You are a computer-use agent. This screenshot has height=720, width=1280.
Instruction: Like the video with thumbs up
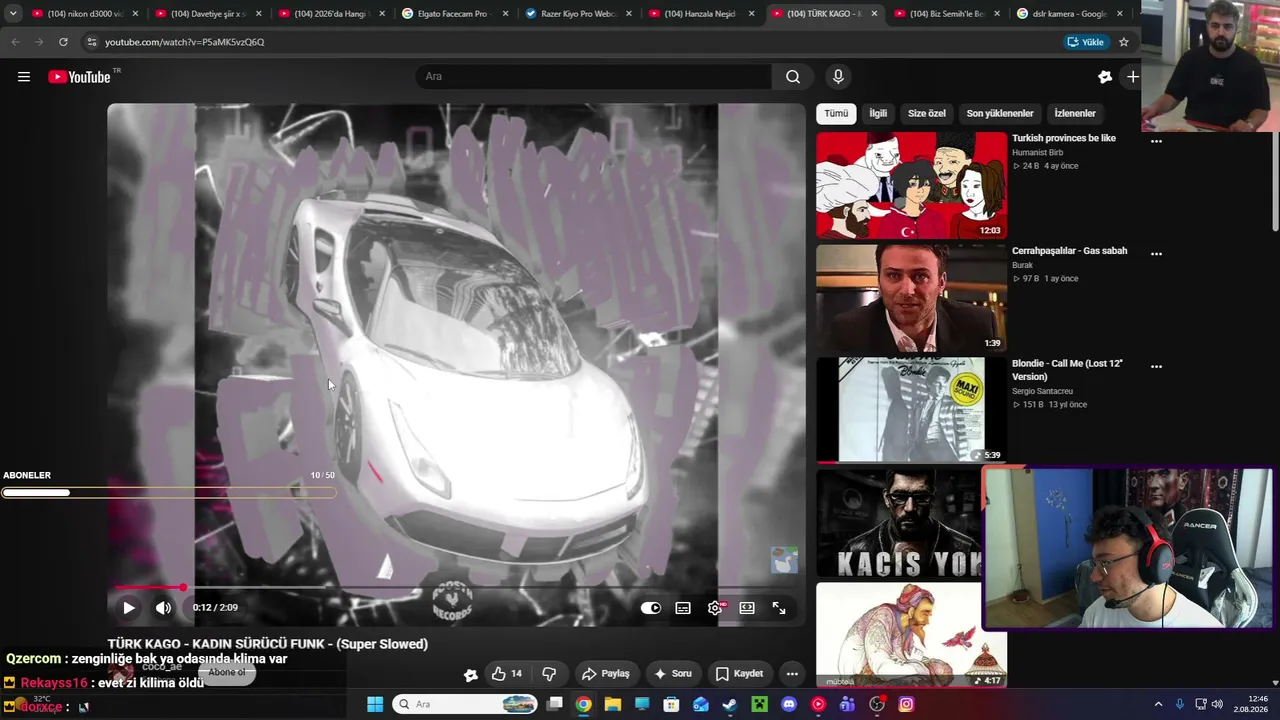coord(507,674)
